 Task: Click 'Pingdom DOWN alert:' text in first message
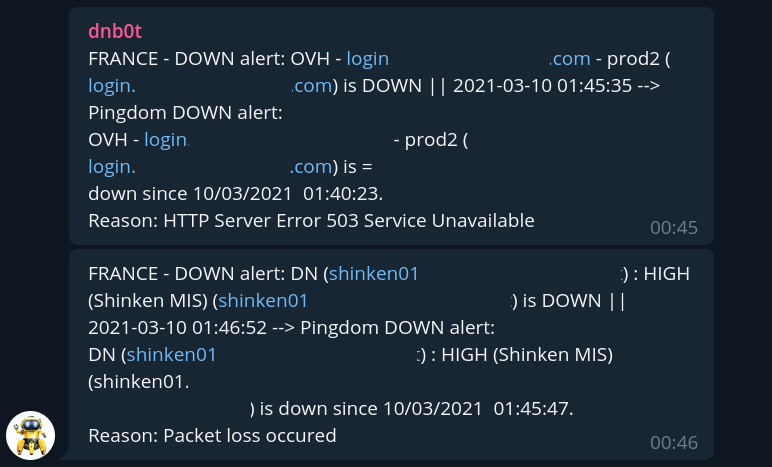(x=186, y=113)
